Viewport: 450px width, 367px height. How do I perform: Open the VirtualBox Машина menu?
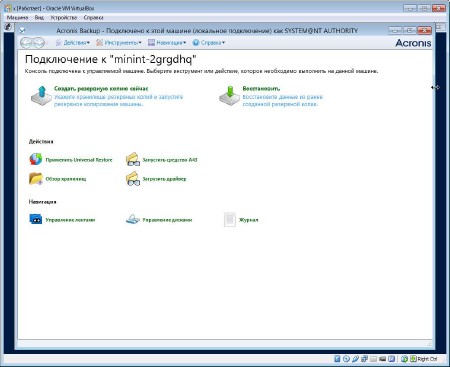point(17,18)
